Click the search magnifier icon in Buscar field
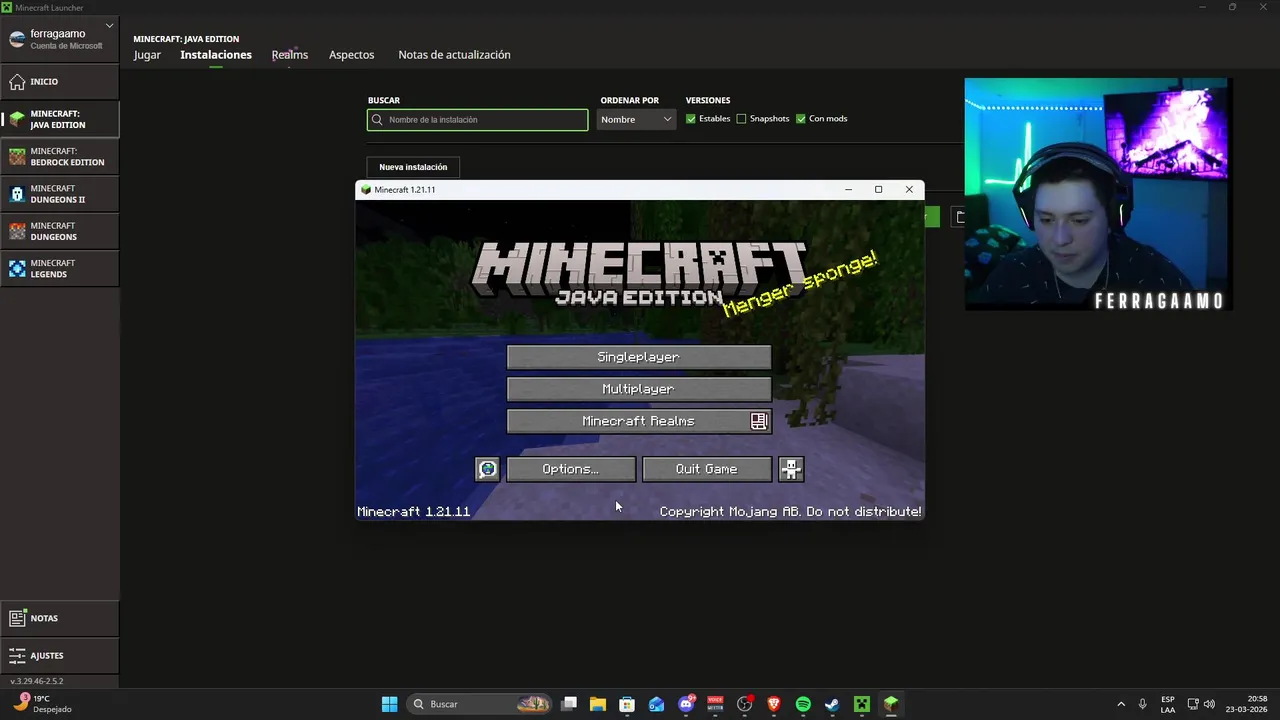The width and height of the screenshot is (1280, 720). (x=377, y=120)
